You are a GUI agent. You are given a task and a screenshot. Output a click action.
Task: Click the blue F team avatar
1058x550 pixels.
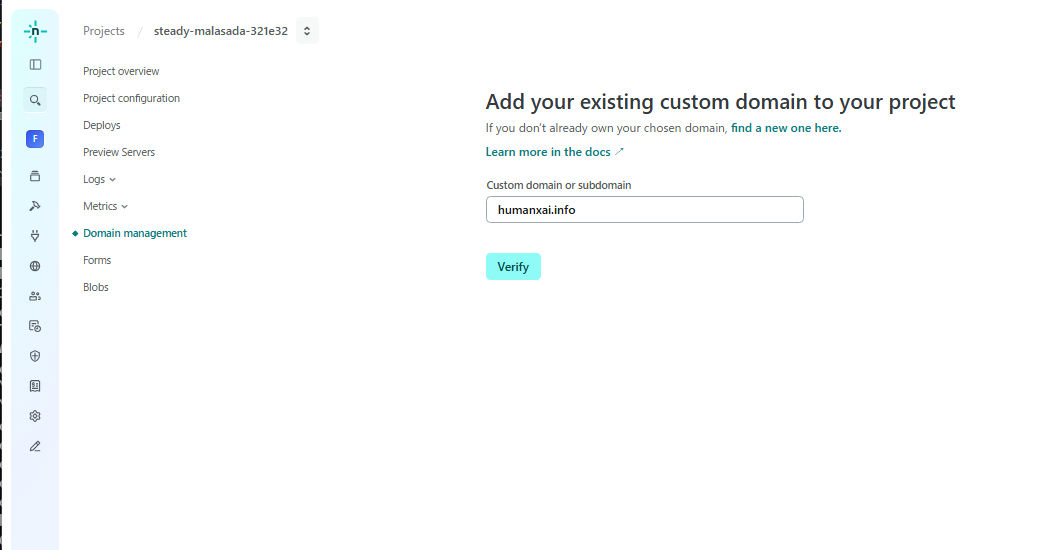pos(35,139)
